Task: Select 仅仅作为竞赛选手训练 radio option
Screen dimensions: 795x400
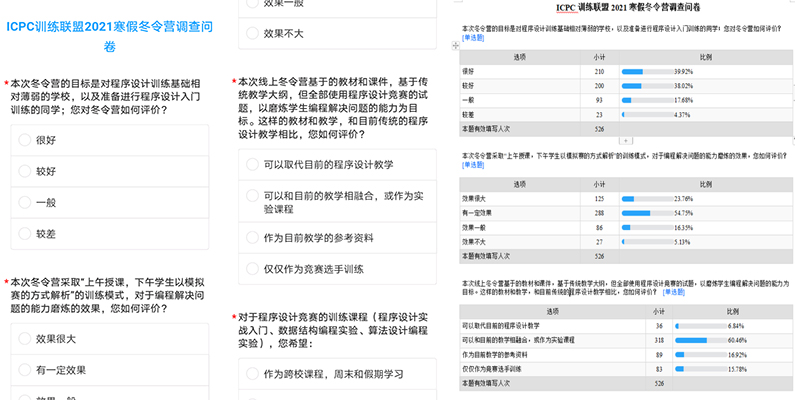Action: [x=252, y=269]
